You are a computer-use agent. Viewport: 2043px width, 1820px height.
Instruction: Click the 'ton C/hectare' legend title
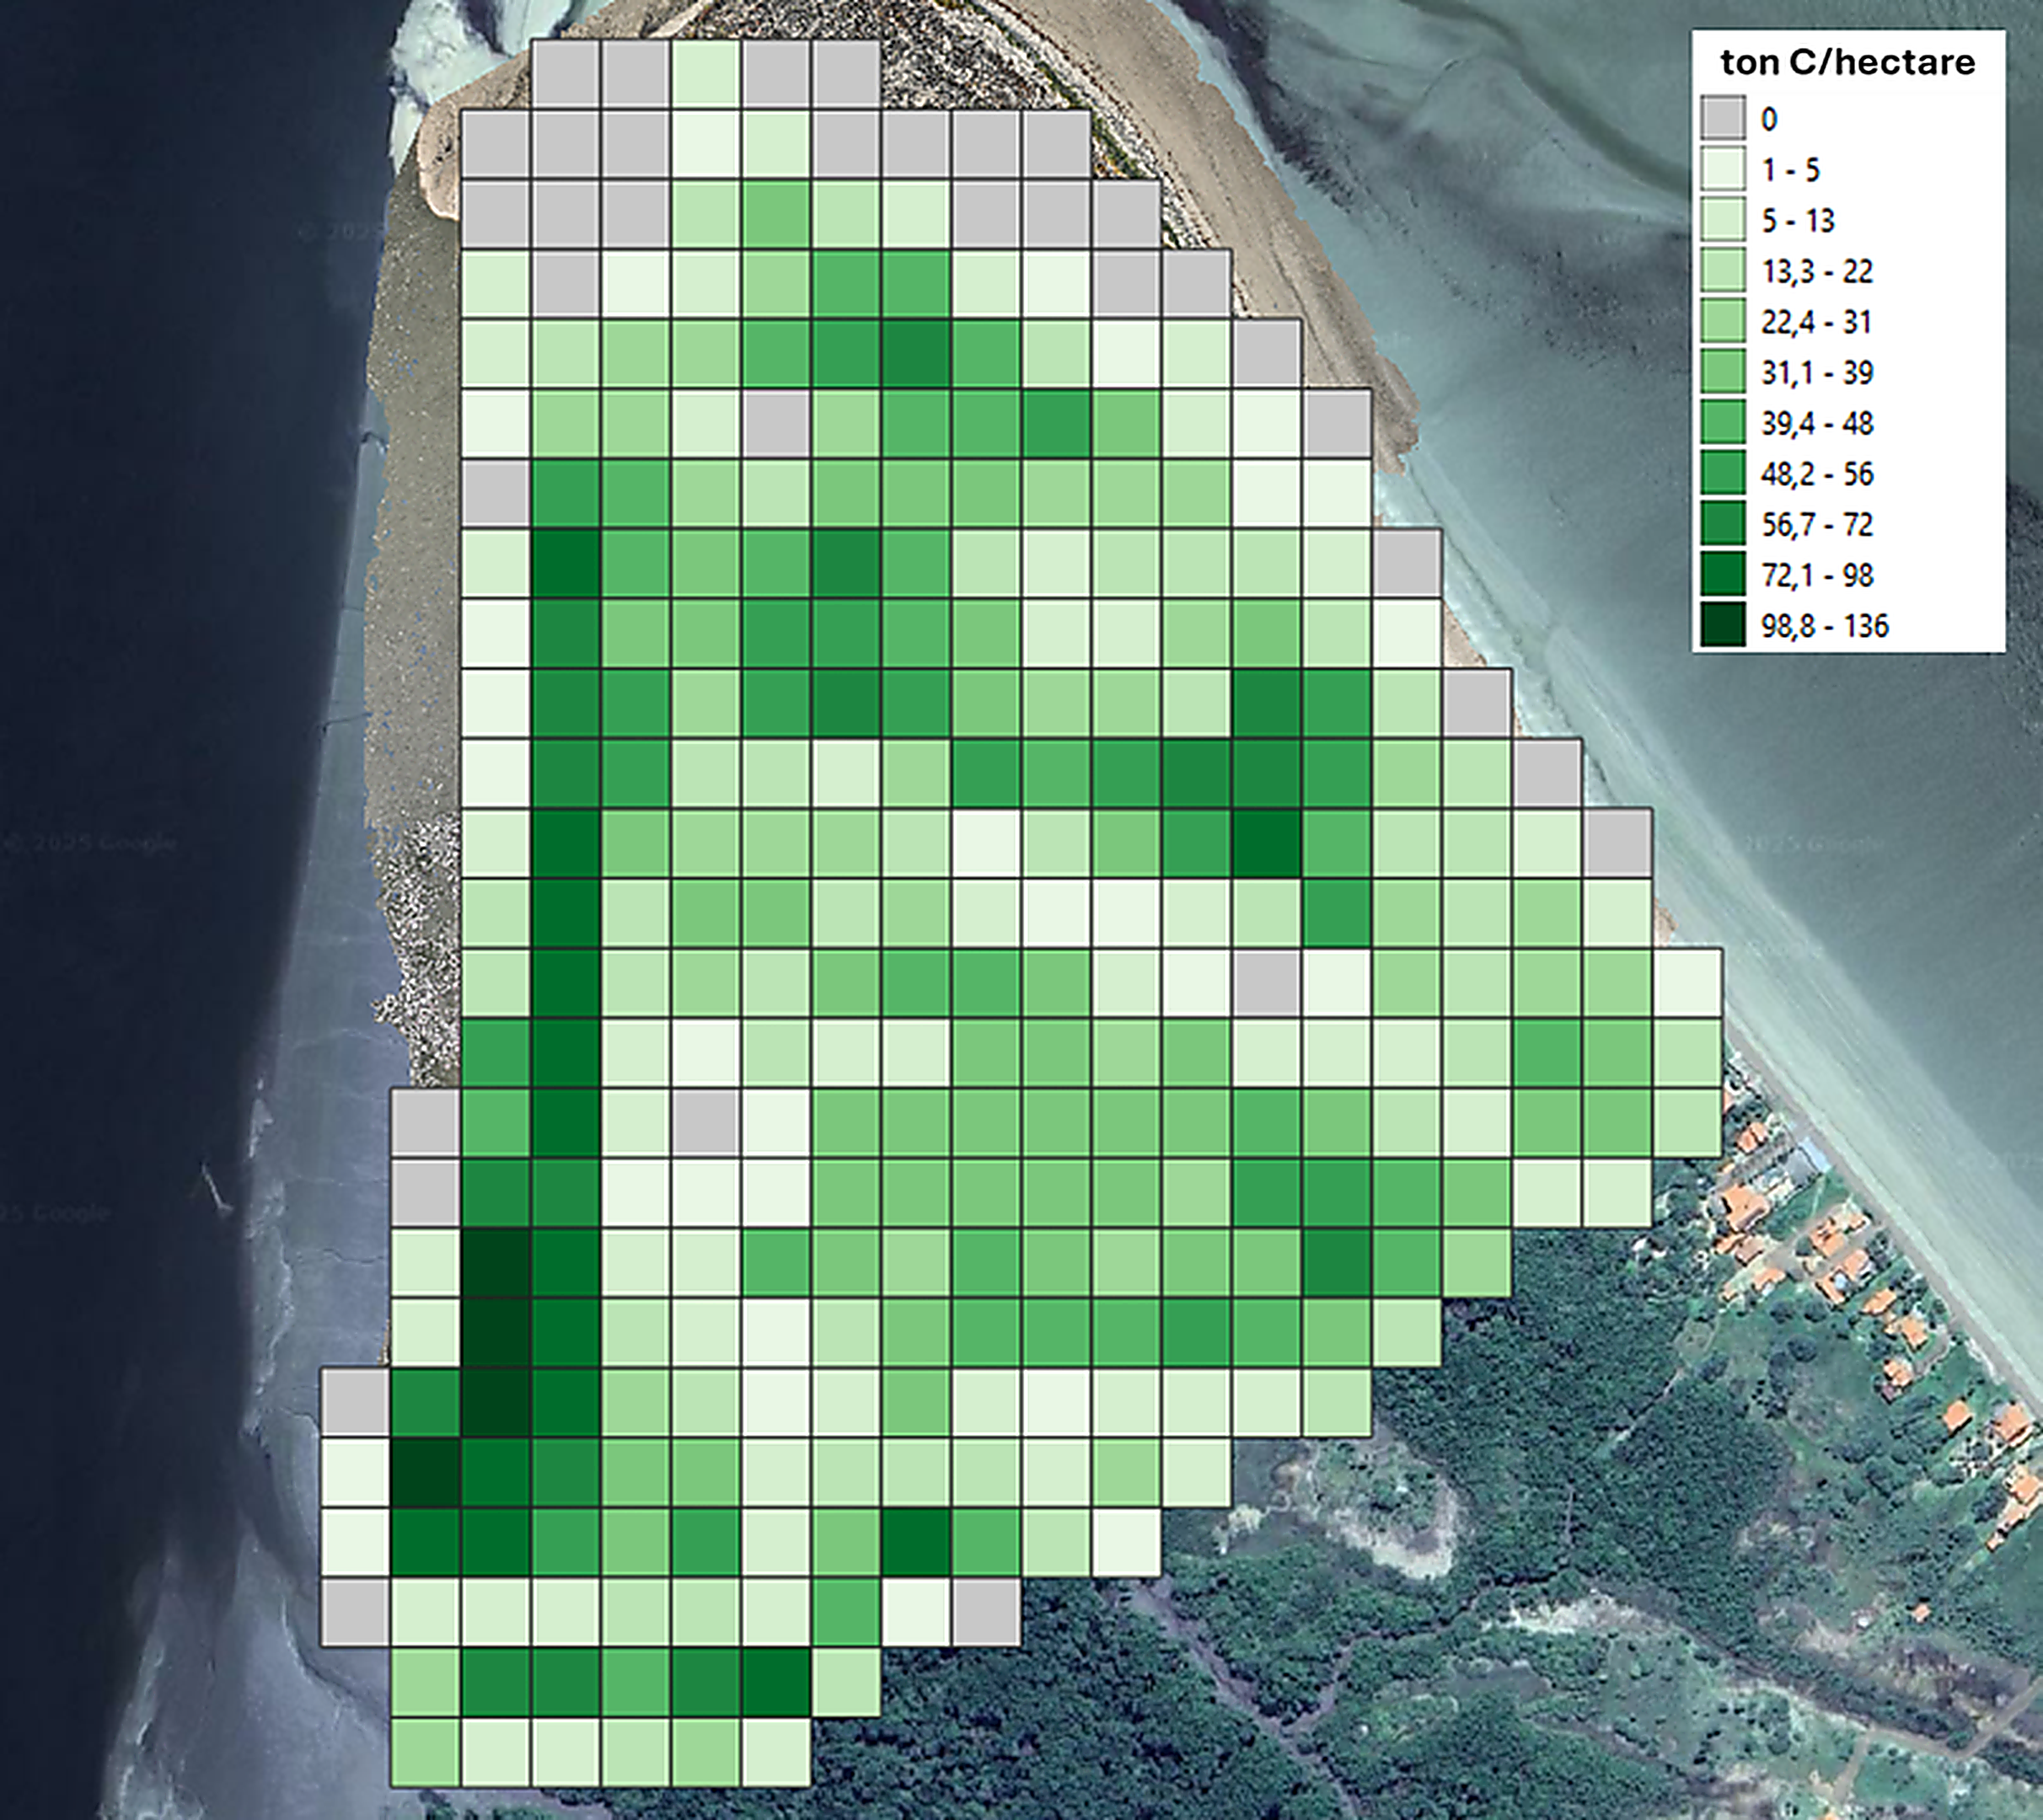click(x=1847, y=62)
